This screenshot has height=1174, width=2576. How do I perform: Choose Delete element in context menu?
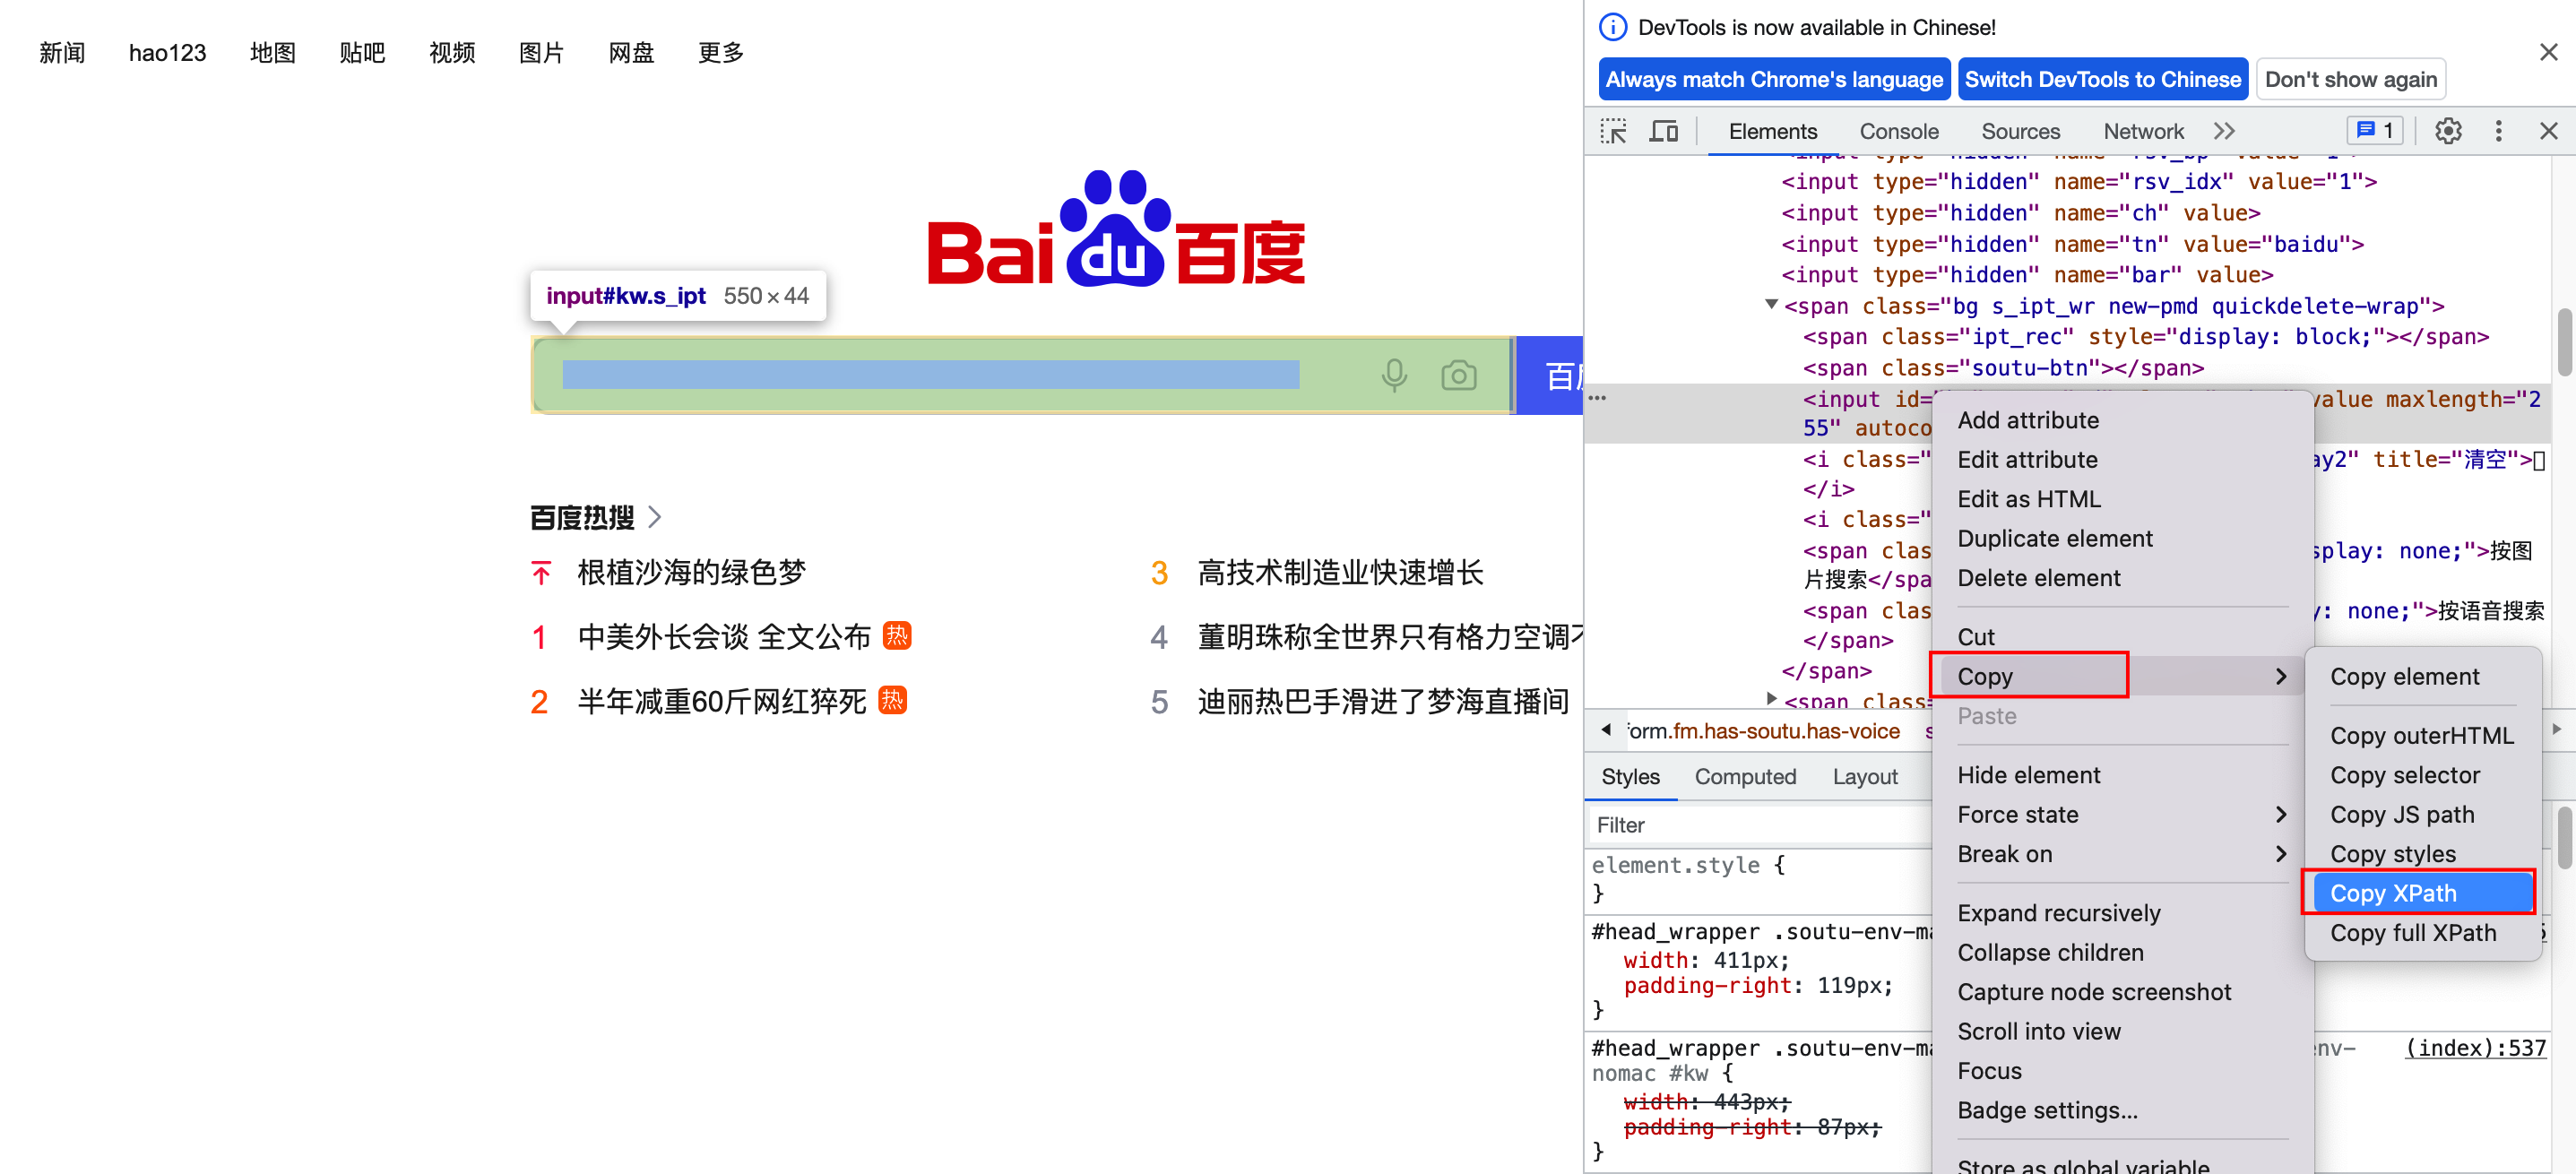pyautogui.click(x=2038, y=578)
